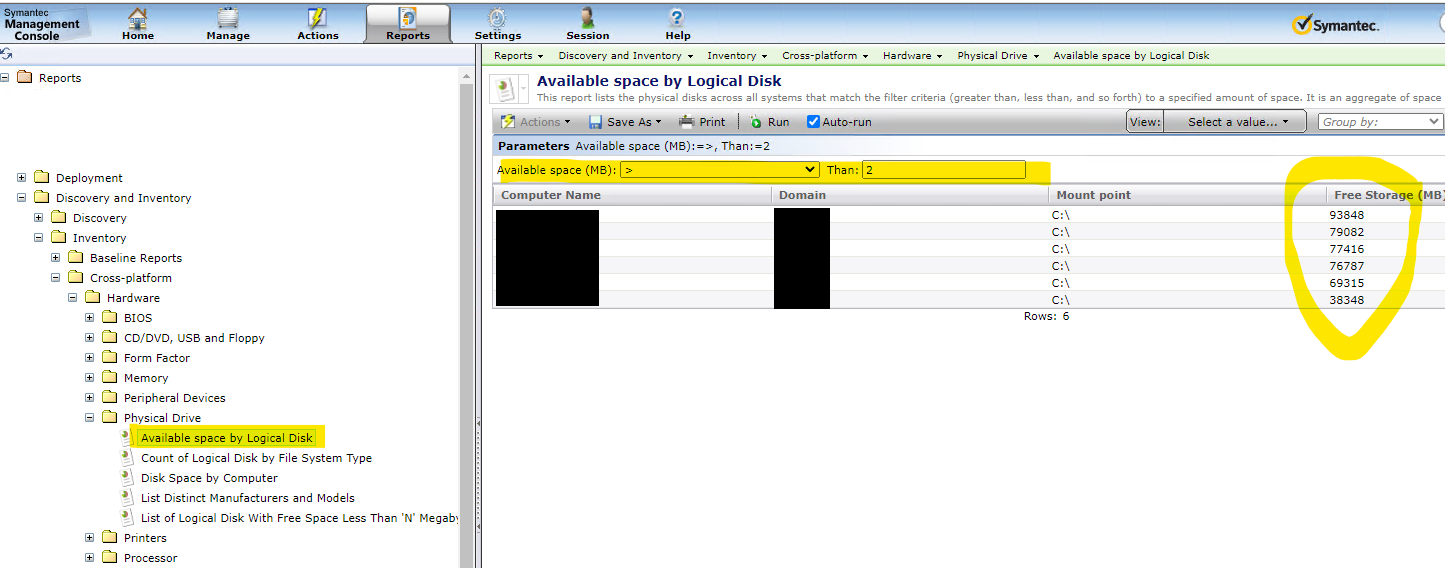Sort by Mount point column header
The image size is (1445, 568).
[1093, 195]
